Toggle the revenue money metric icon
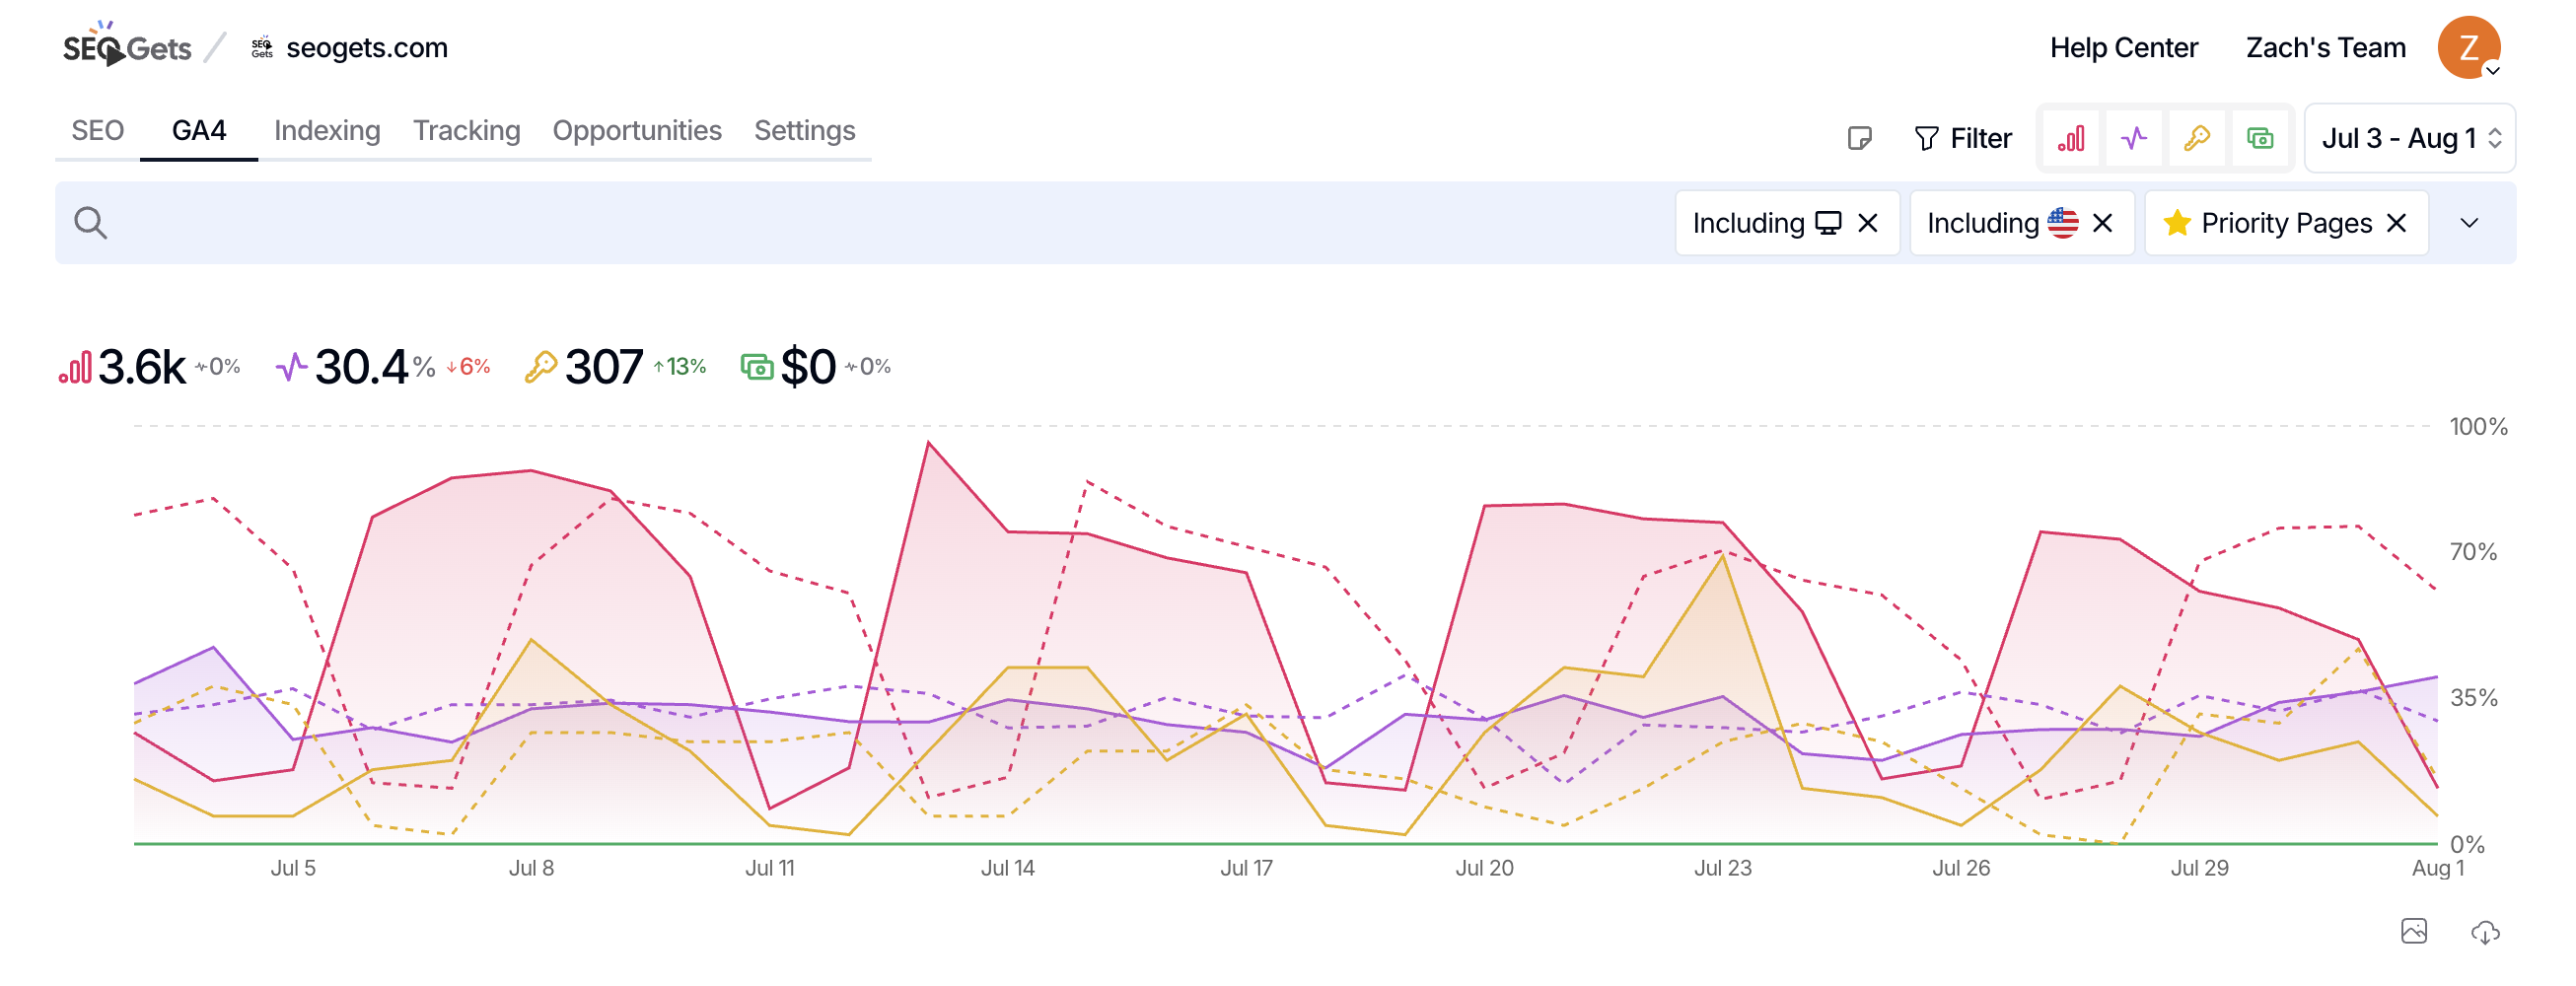This screenshot has width=2576, height=986. 2260,138
